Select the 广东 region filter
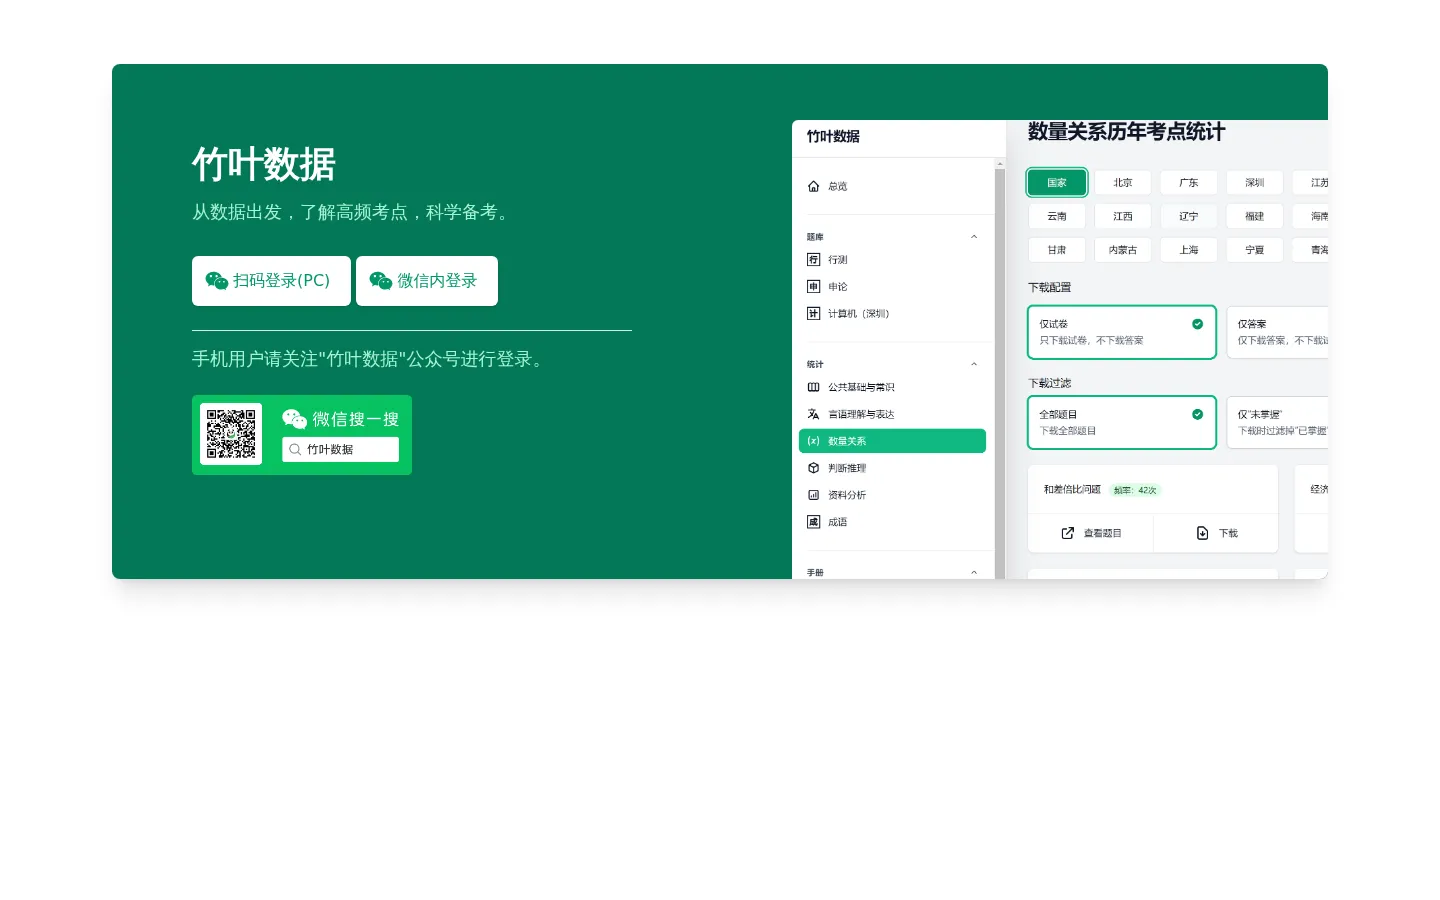Image resolution: width=1440 pixels, height=900 pixels. click(1189, 182)
